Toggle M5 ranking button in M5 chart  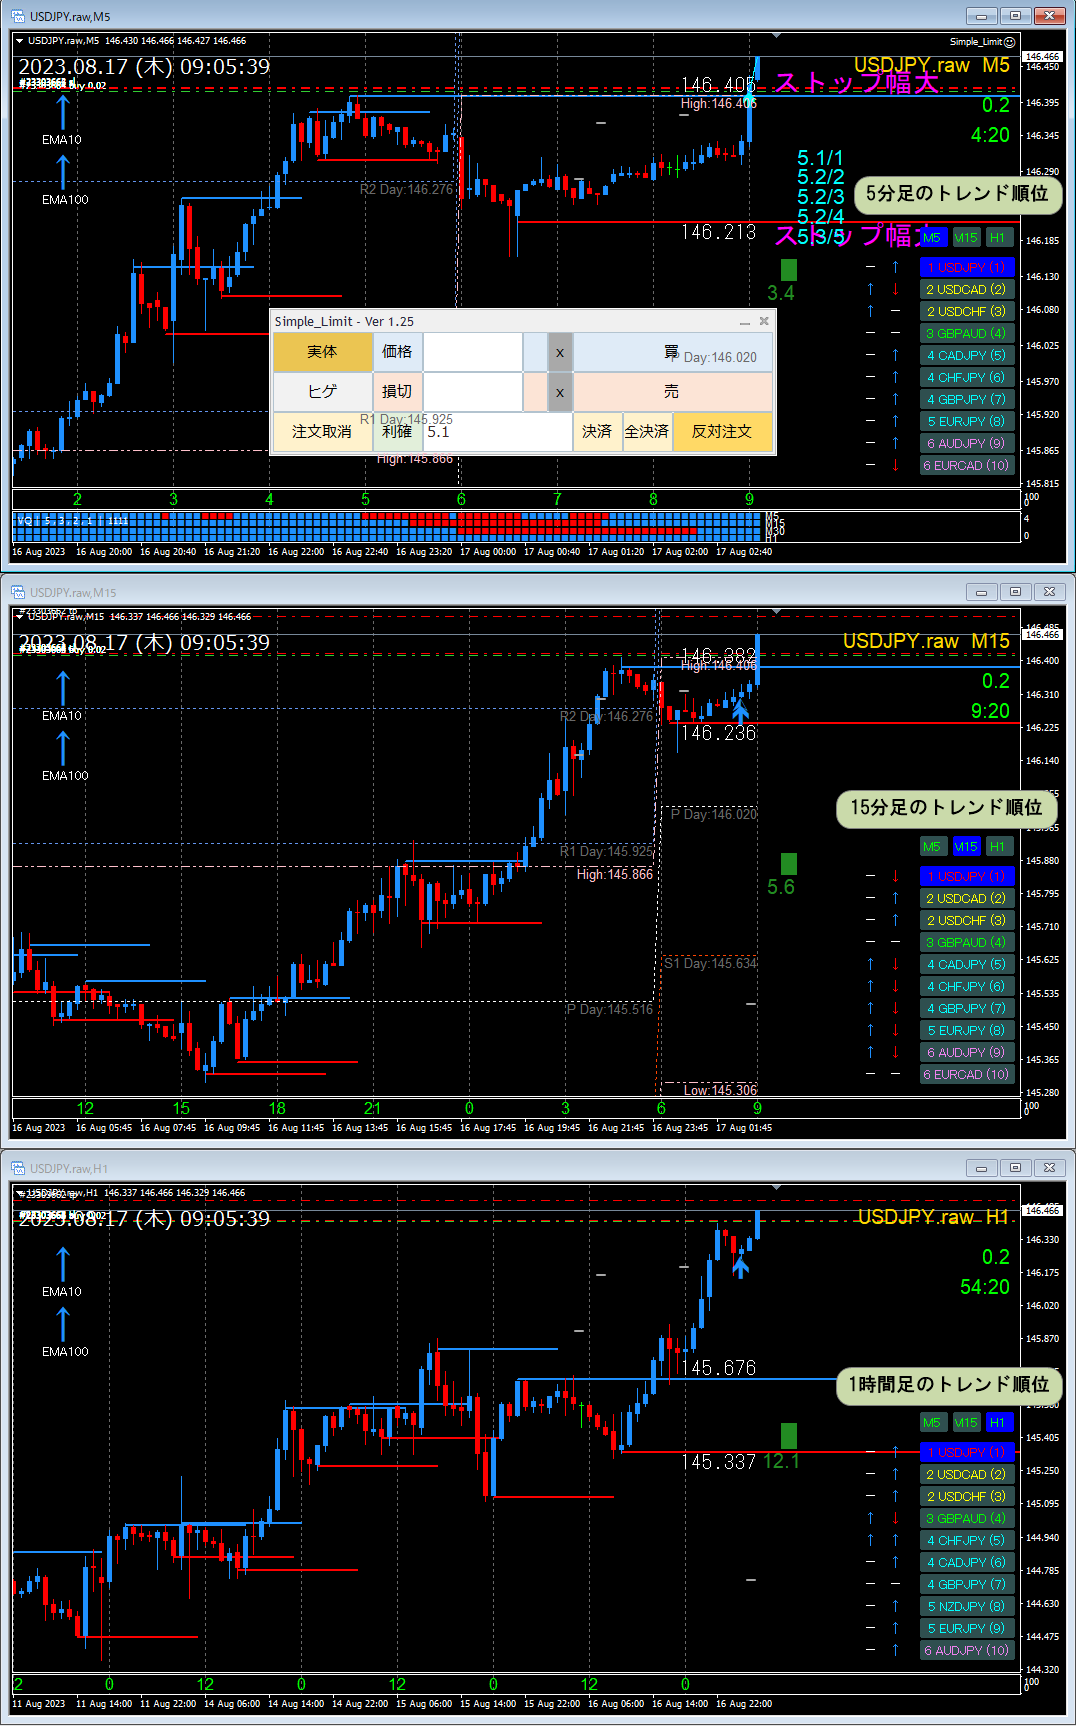coord(932,238)
